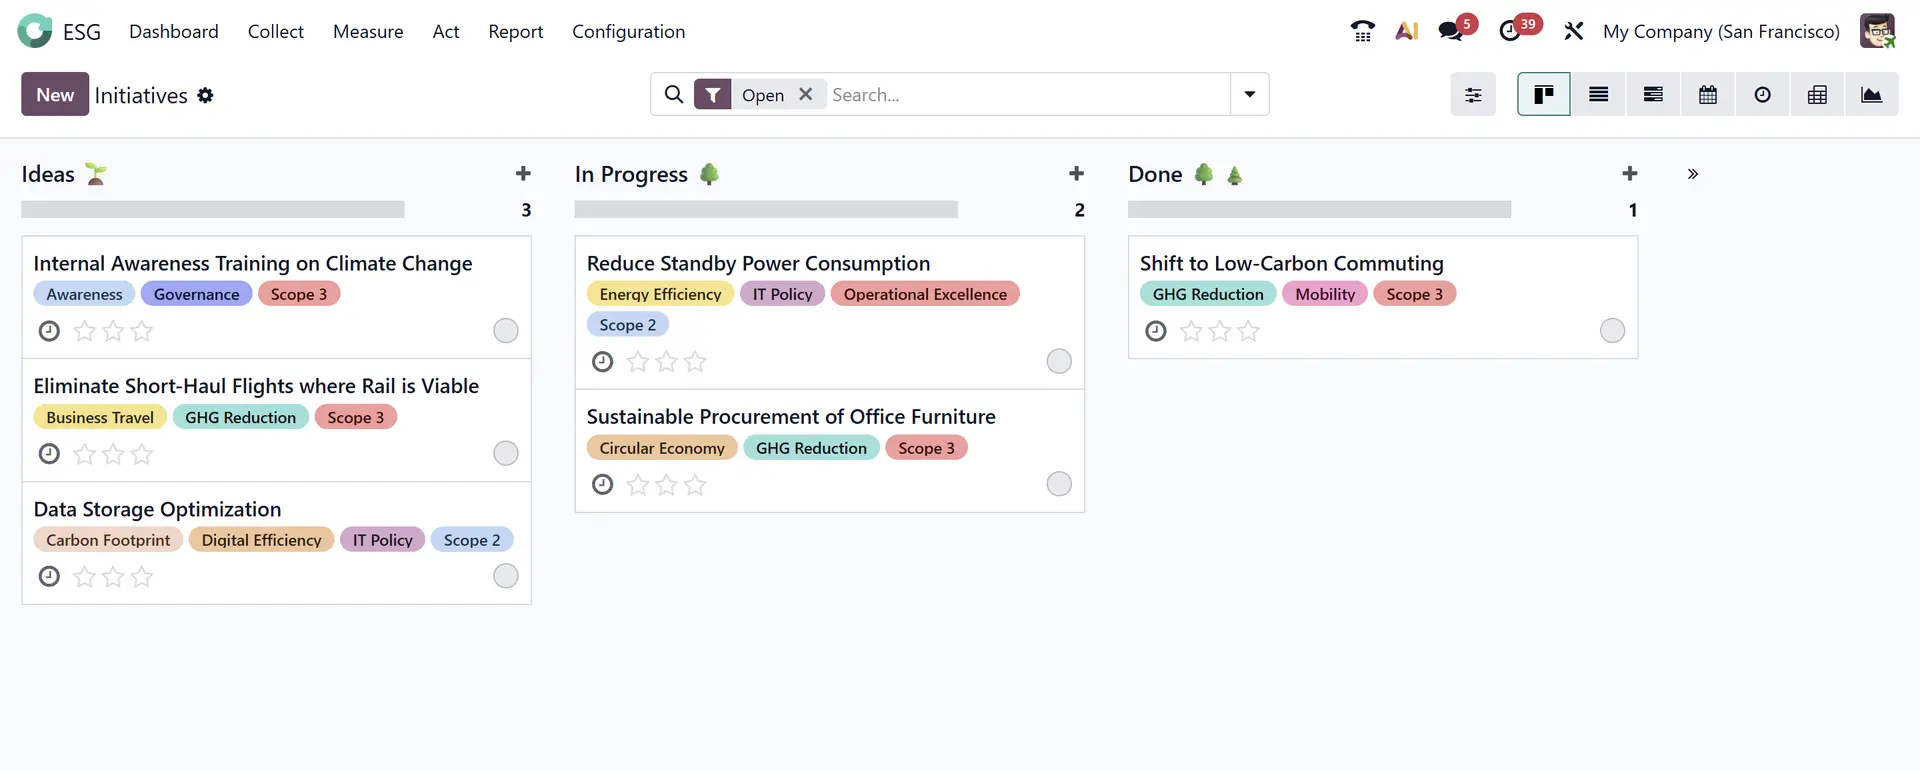
Task: Switch to the list view
Action: coord(1598,95)
